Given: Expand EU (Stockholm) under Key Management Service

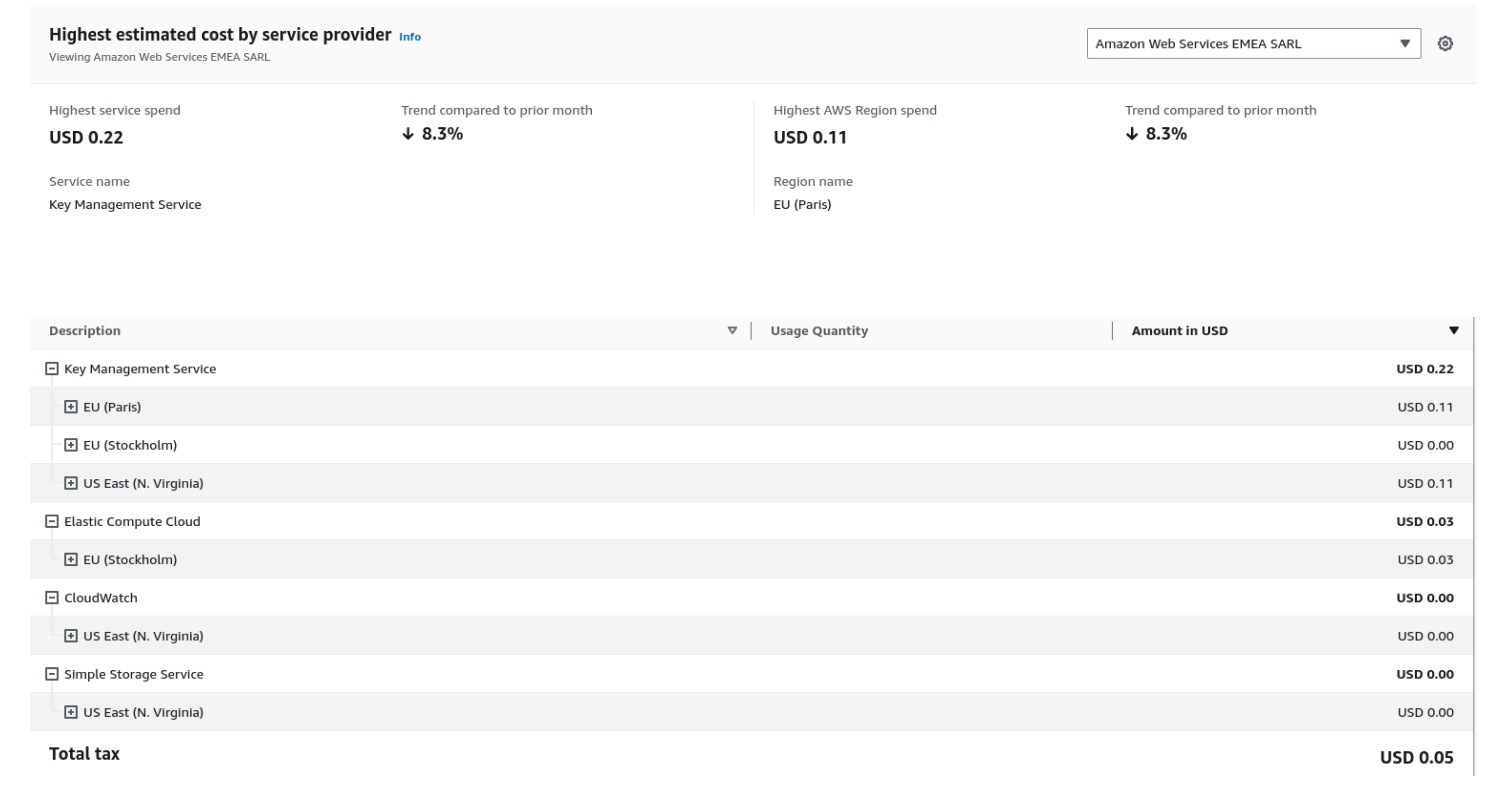Looking at the screenshot, I should pyautogui.click(x=71, y=445).
